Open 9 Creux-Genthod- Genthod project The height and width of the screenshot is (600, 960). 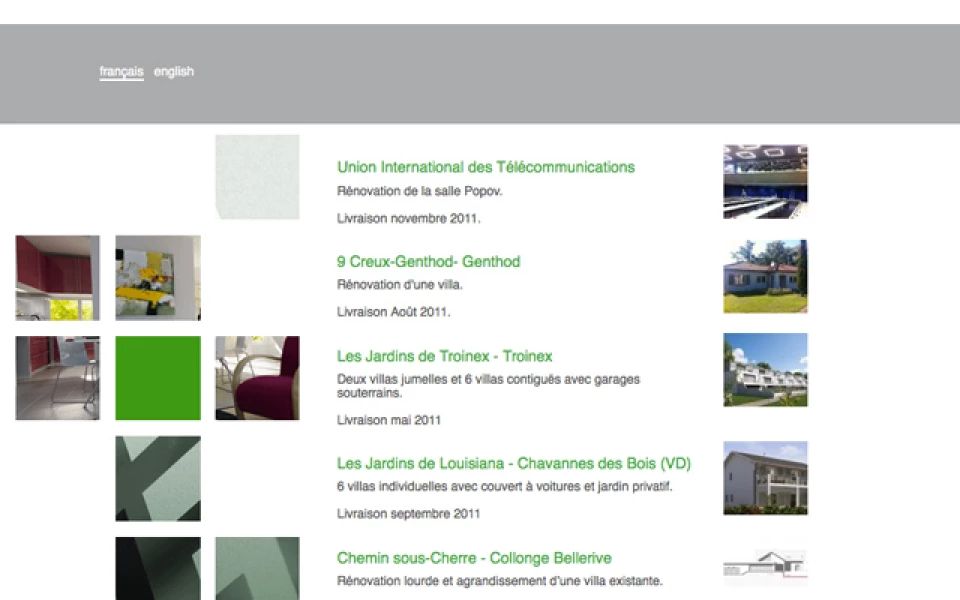[x=429, y=261]
